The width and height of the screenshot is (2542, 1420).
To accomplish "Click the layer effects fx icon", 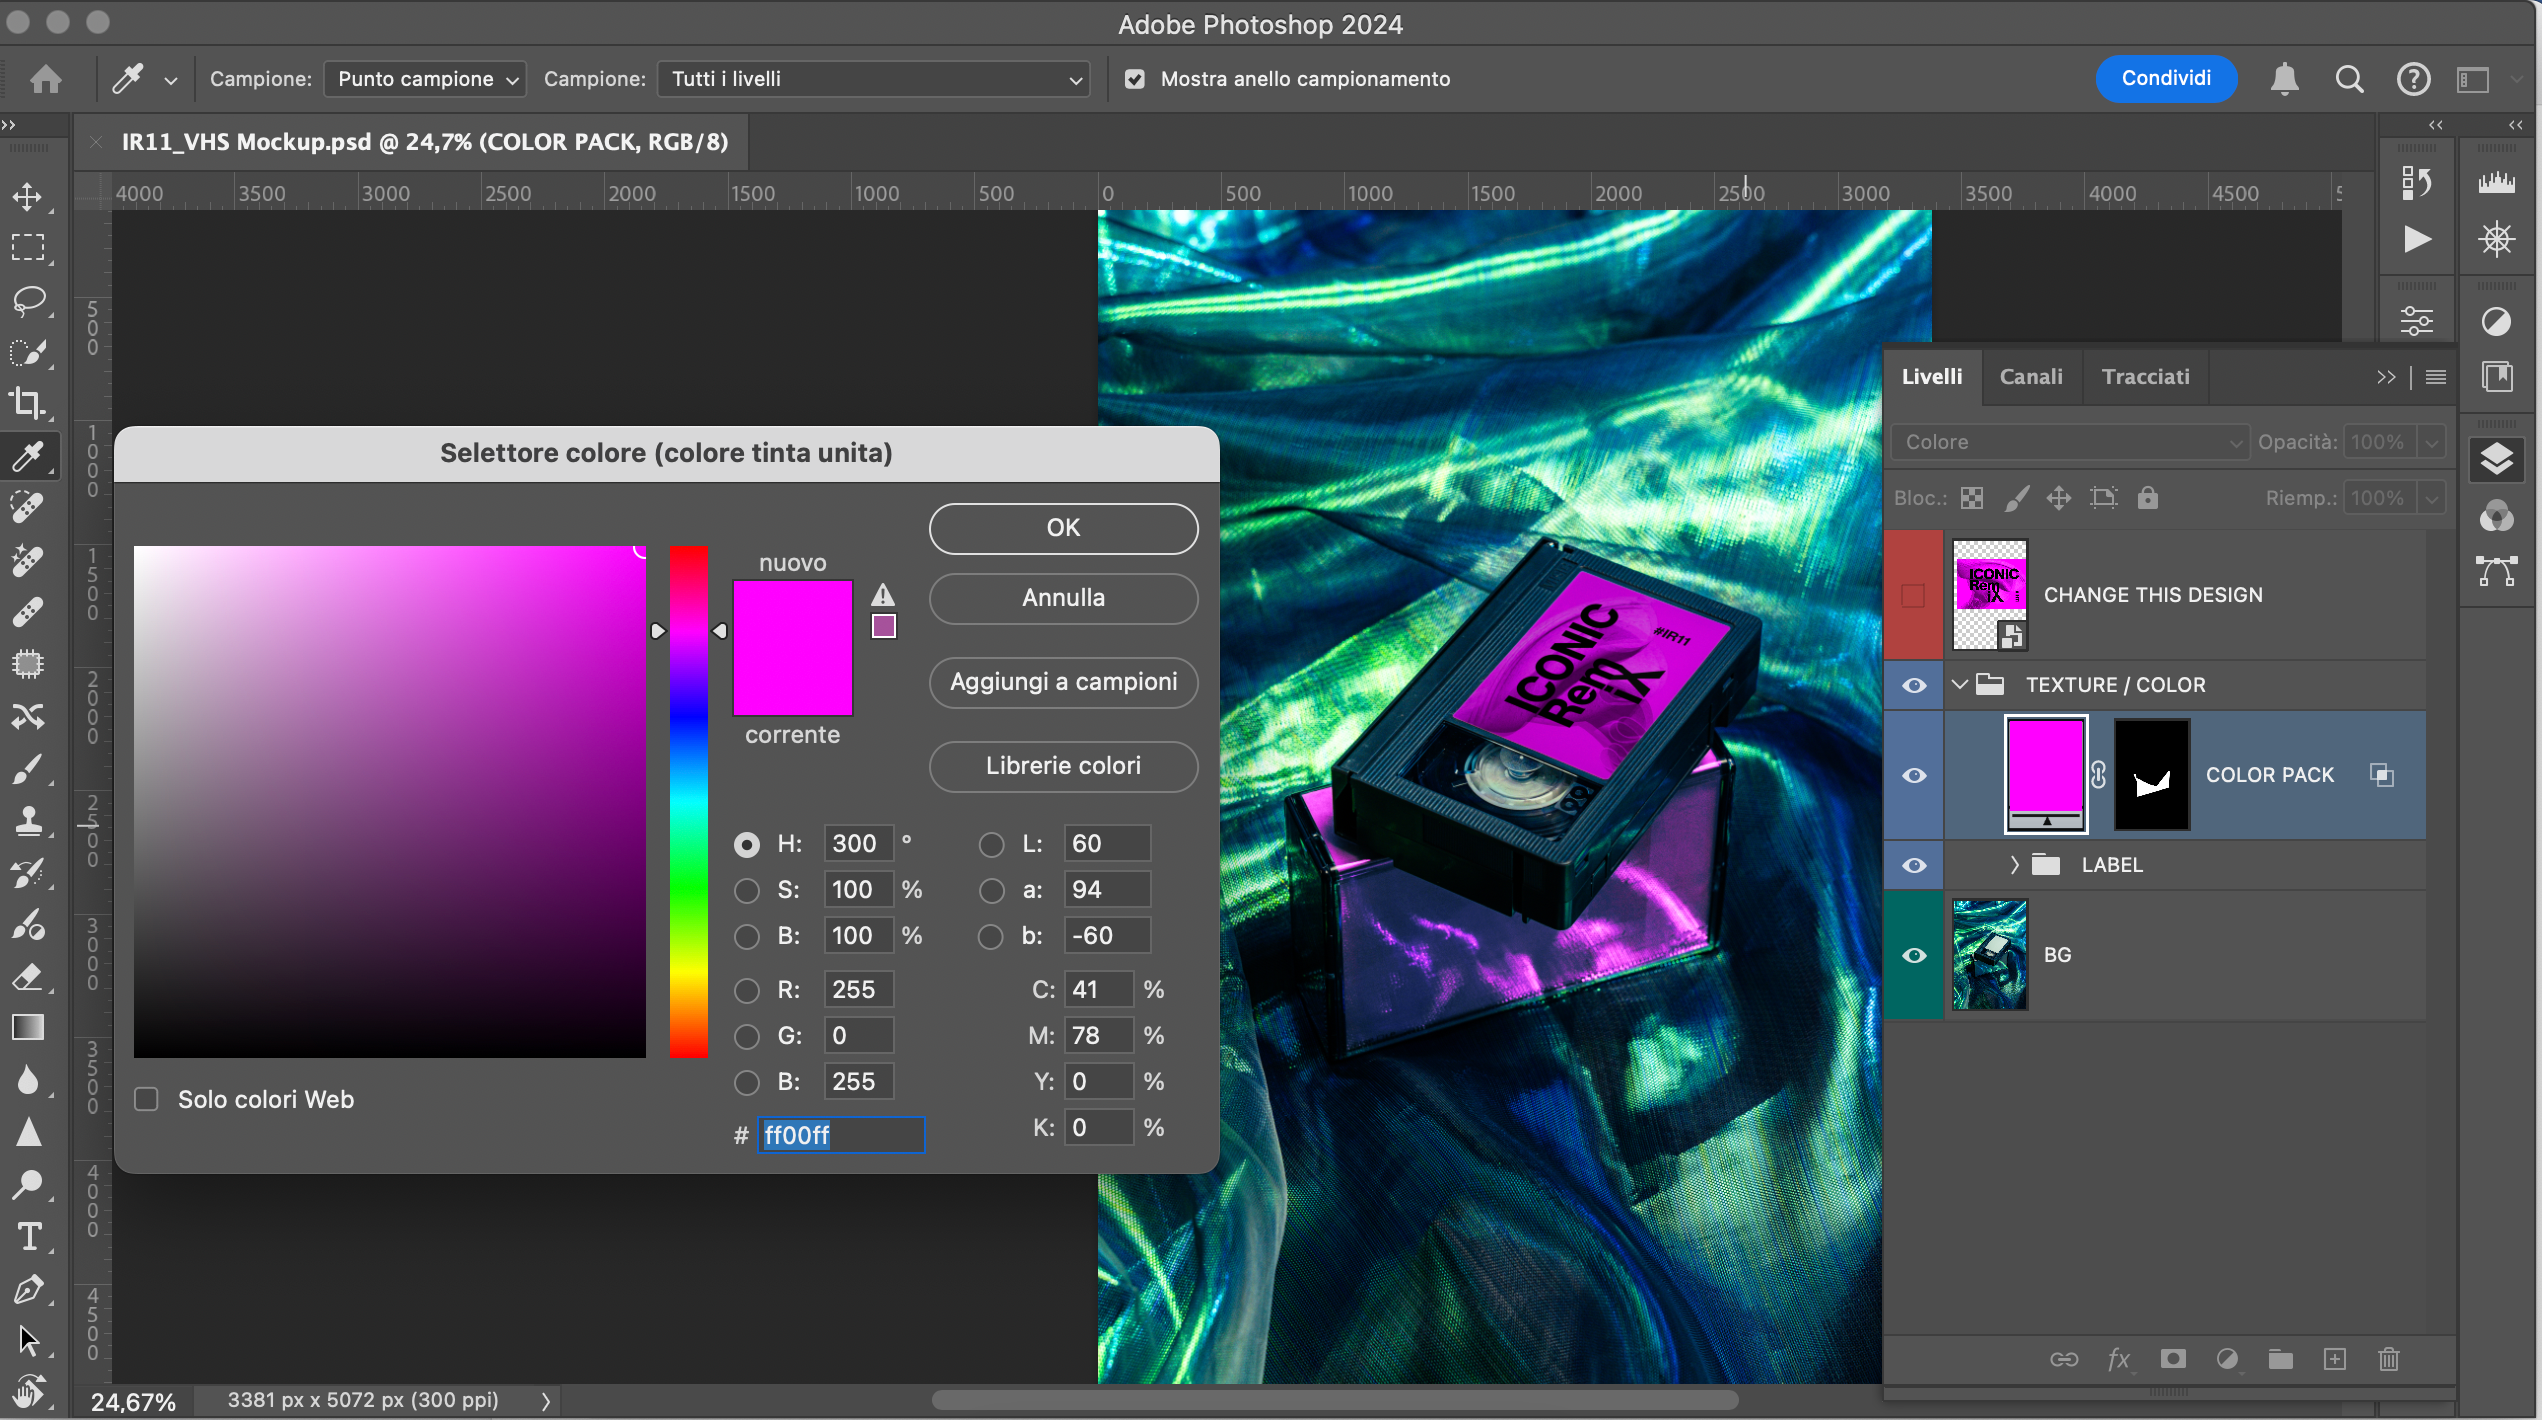I will coord(2118,1359).
